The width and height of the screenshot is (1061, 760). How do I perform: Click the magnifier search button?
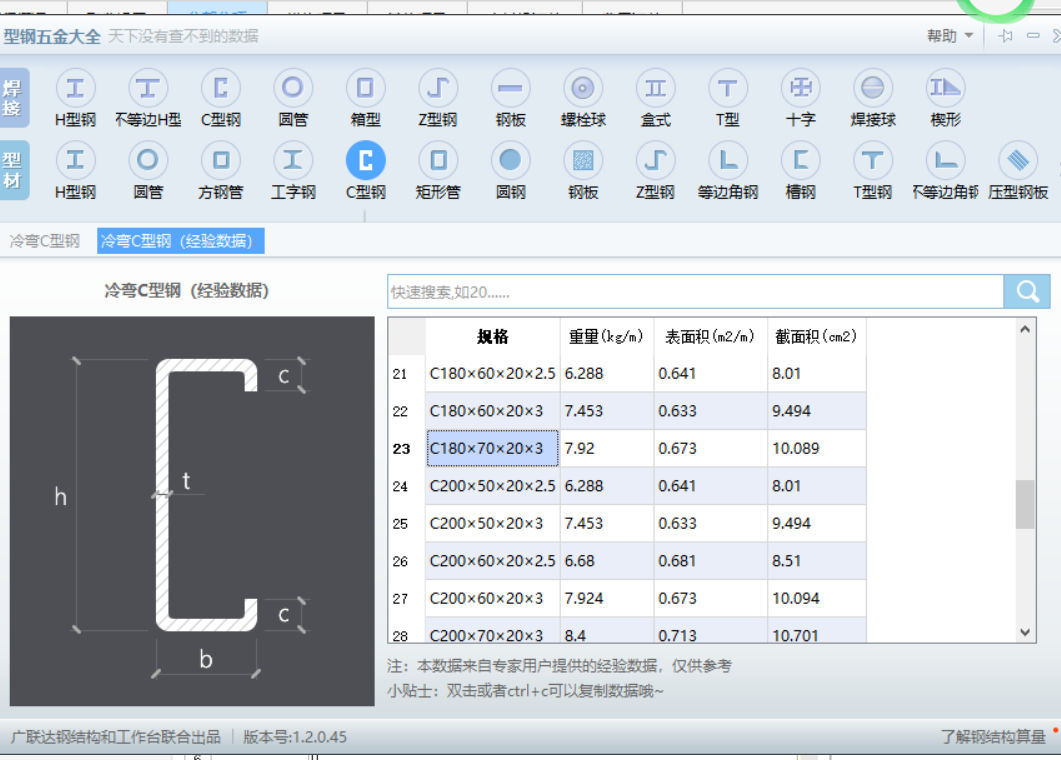pos(1026,292)
